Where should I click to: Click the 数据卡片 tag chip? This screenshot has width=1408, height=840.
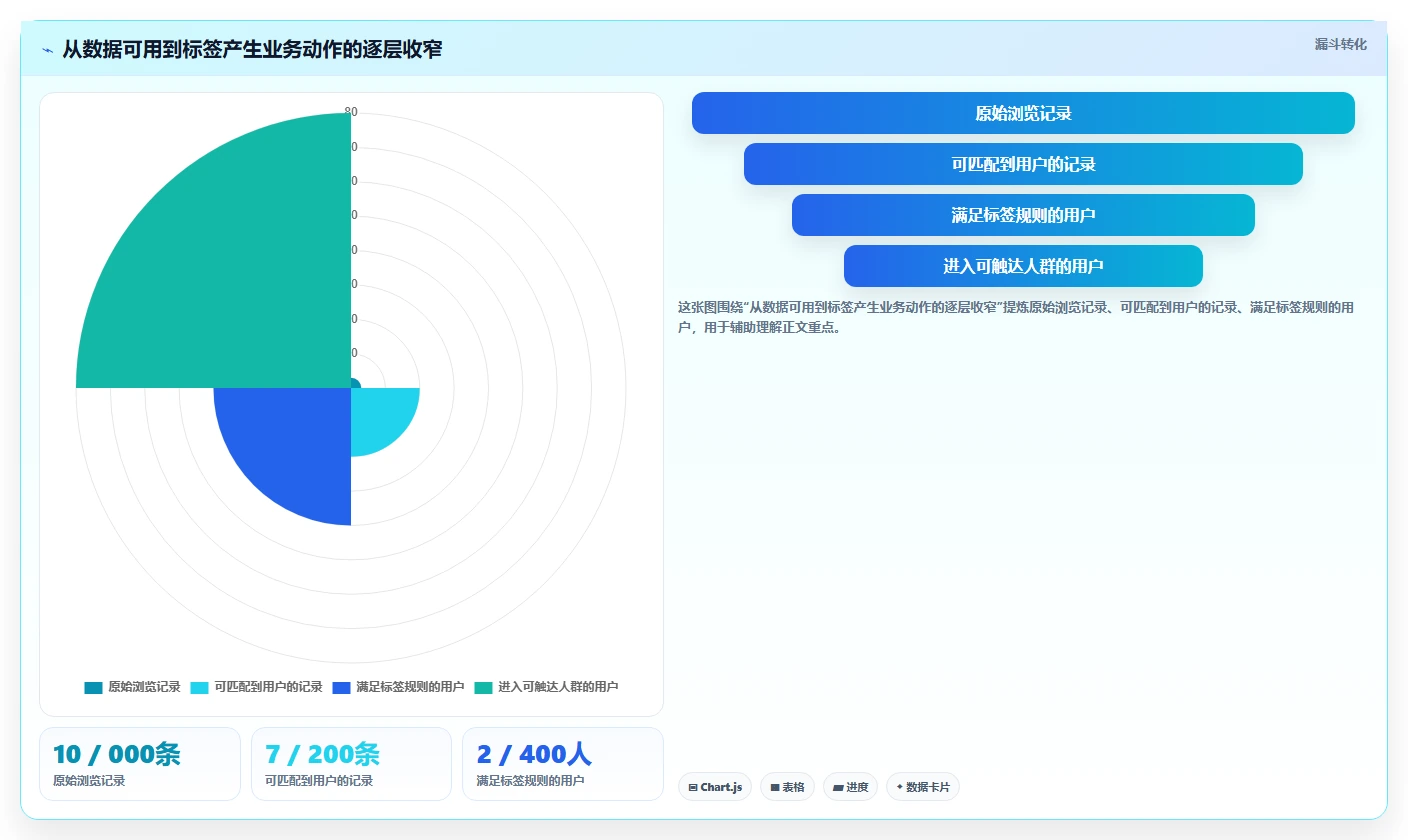[923, 787]
